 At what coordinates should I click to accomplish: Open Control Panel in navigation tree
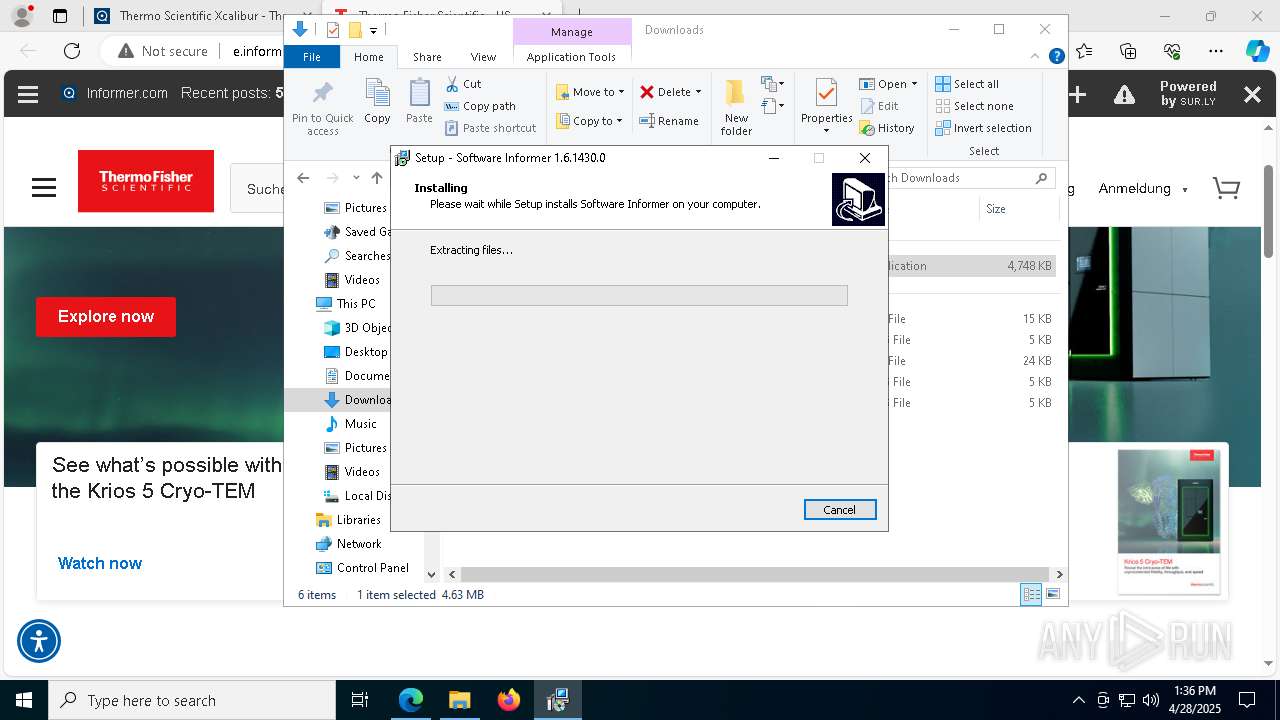pos(362,568)
